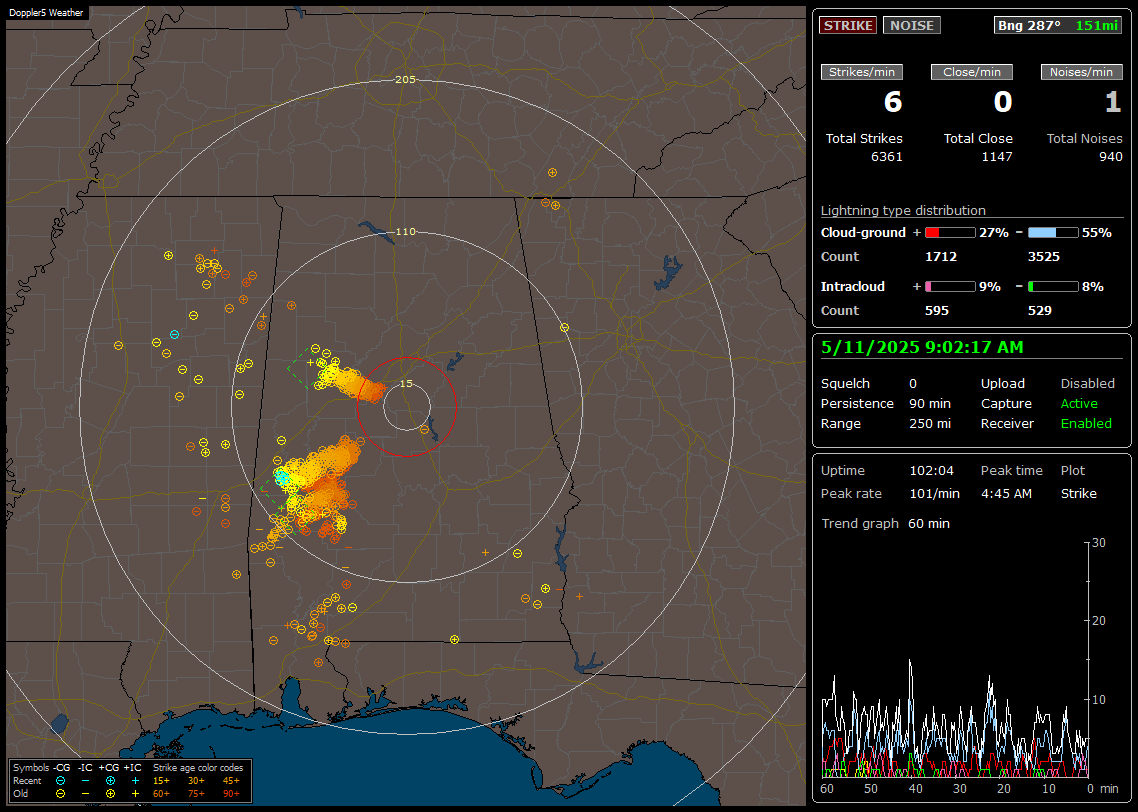This screenshot has height=812, width=1138.
Task: Click the bearing readout Bng 287° 151mi
Action: [1058, 25]
